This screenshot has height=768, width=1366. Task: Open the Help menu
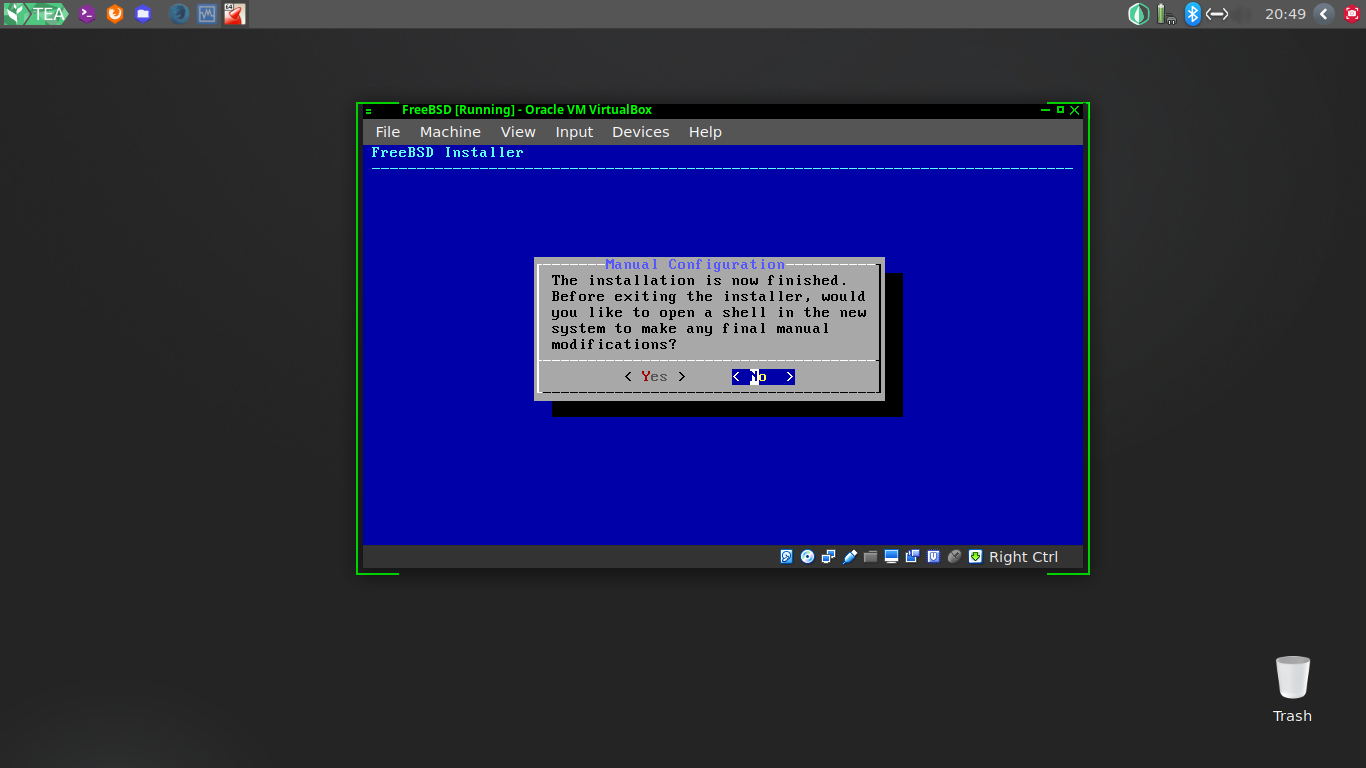point(705,132)
